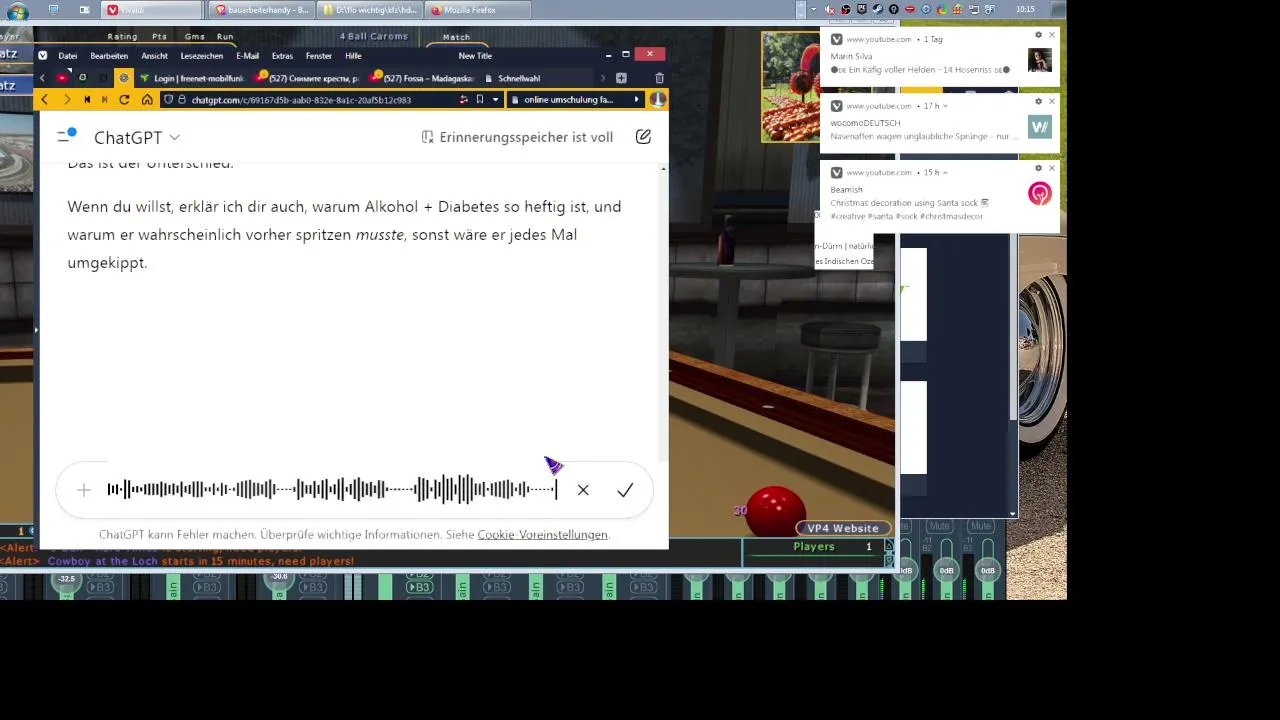Confirm the voice recording with the checkmark

click(625, 490)
